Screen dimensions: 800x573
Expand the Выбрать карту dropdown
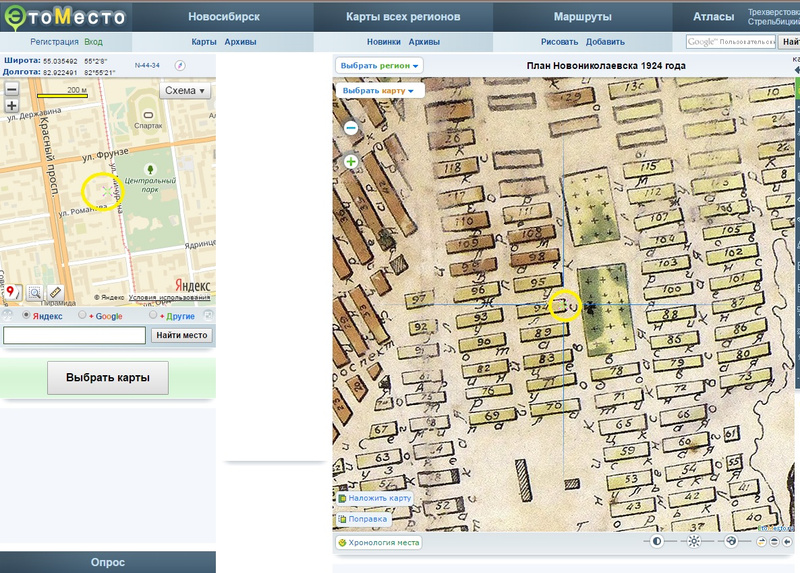coord(381,90)
